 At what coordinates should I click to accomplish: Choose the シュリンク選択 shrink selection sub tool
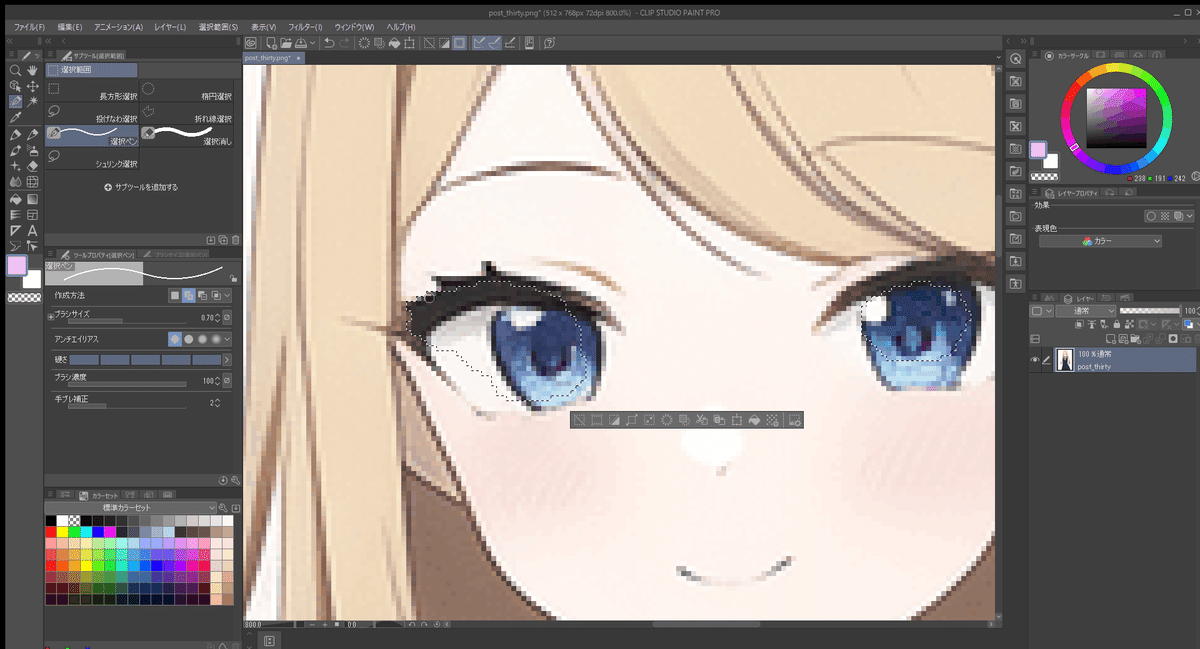point(92,159)
